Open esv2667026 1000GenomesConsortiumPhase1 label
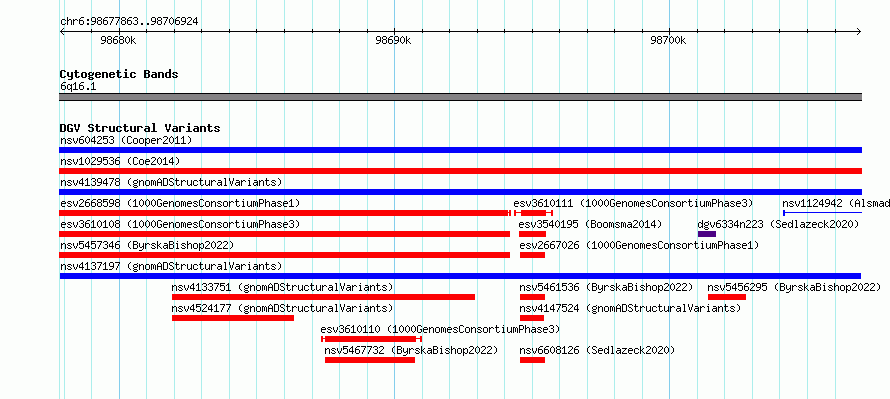The image size is (890, 399). (x=639, y=245)
